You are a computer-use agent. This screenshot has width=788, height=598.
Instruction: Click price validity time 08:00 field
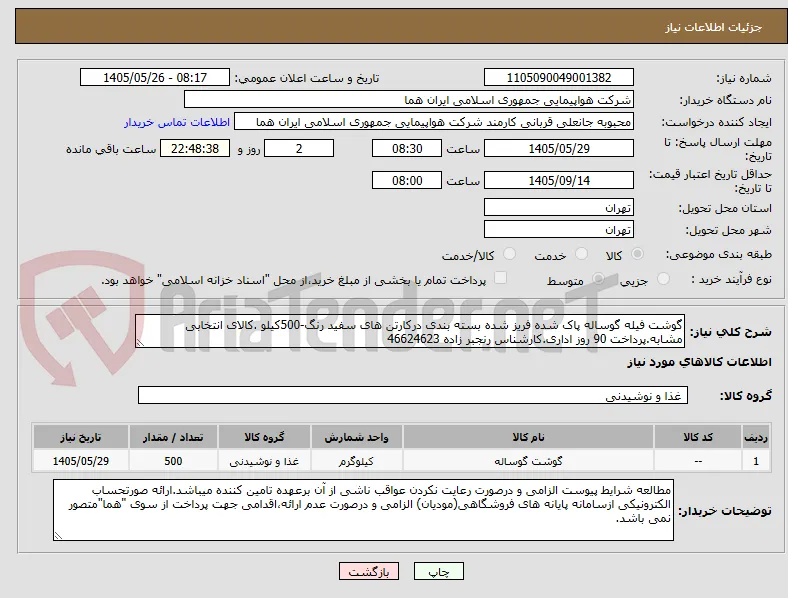[x=407, y=180]
